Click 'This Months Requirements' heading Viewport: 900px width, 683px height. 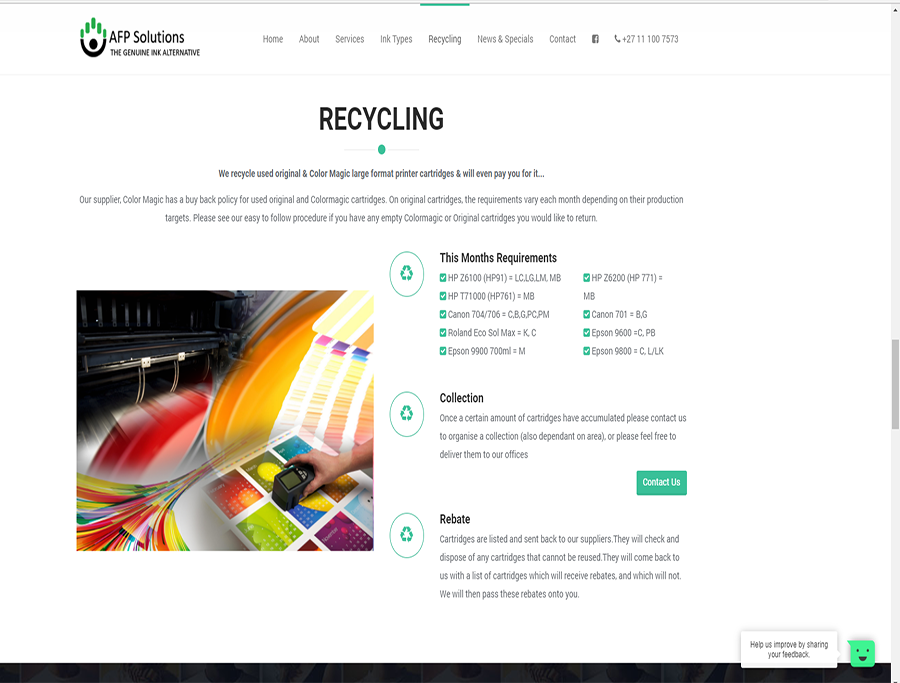[498, 258]
